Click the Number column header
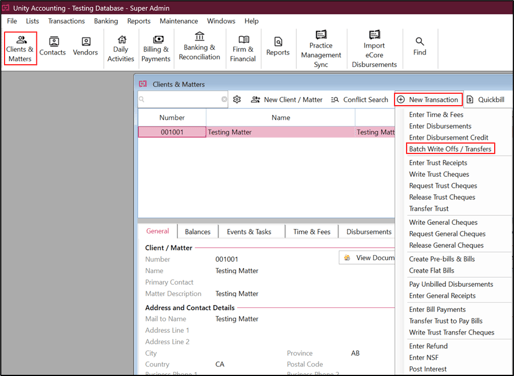This screenshot has height=376, width=514. click(x=172, y=118)
